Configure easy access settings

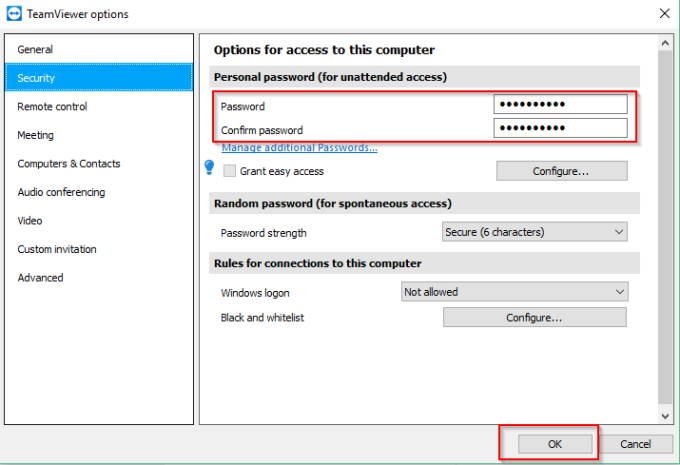(x=562, y=171)
